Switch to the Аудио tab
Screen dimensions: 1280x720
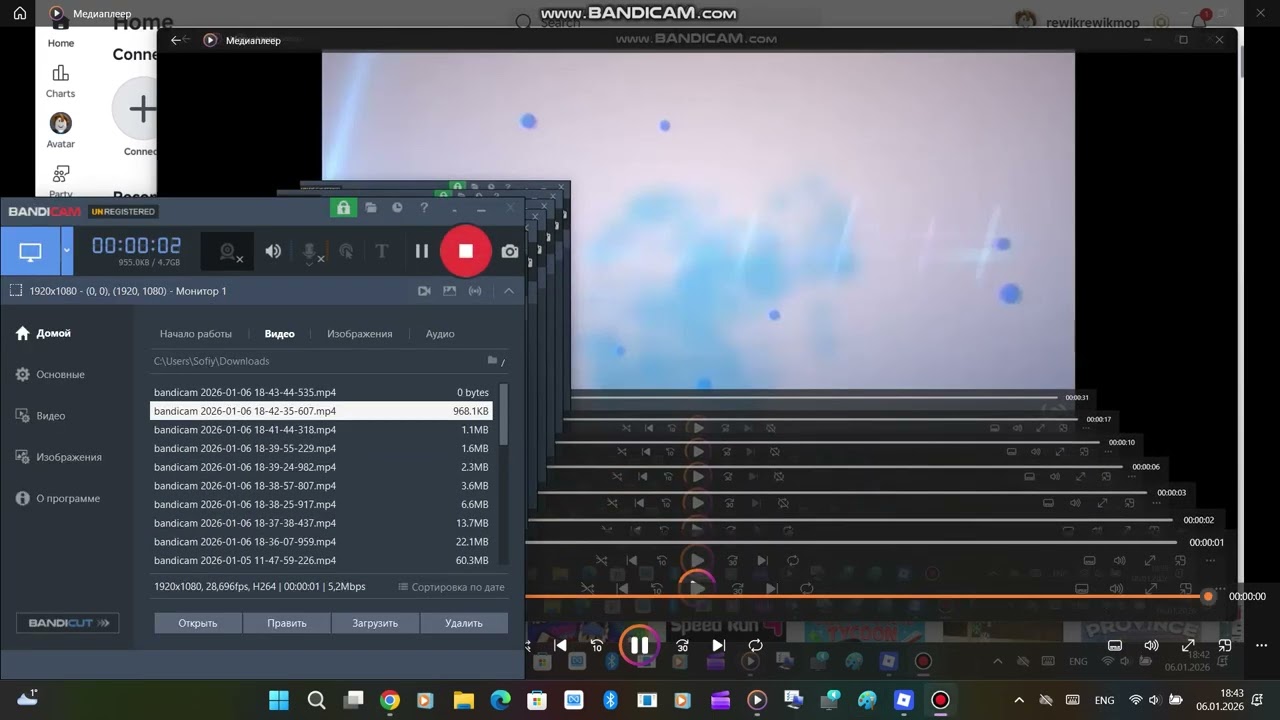pos(440,334)
